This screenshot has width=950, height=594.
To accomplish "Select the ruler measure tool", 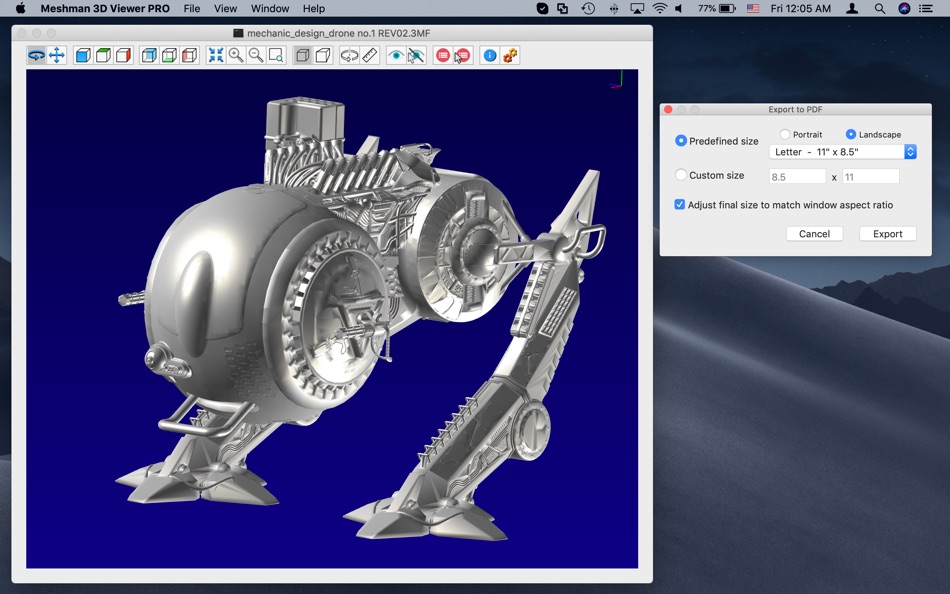I will (370, 56).
